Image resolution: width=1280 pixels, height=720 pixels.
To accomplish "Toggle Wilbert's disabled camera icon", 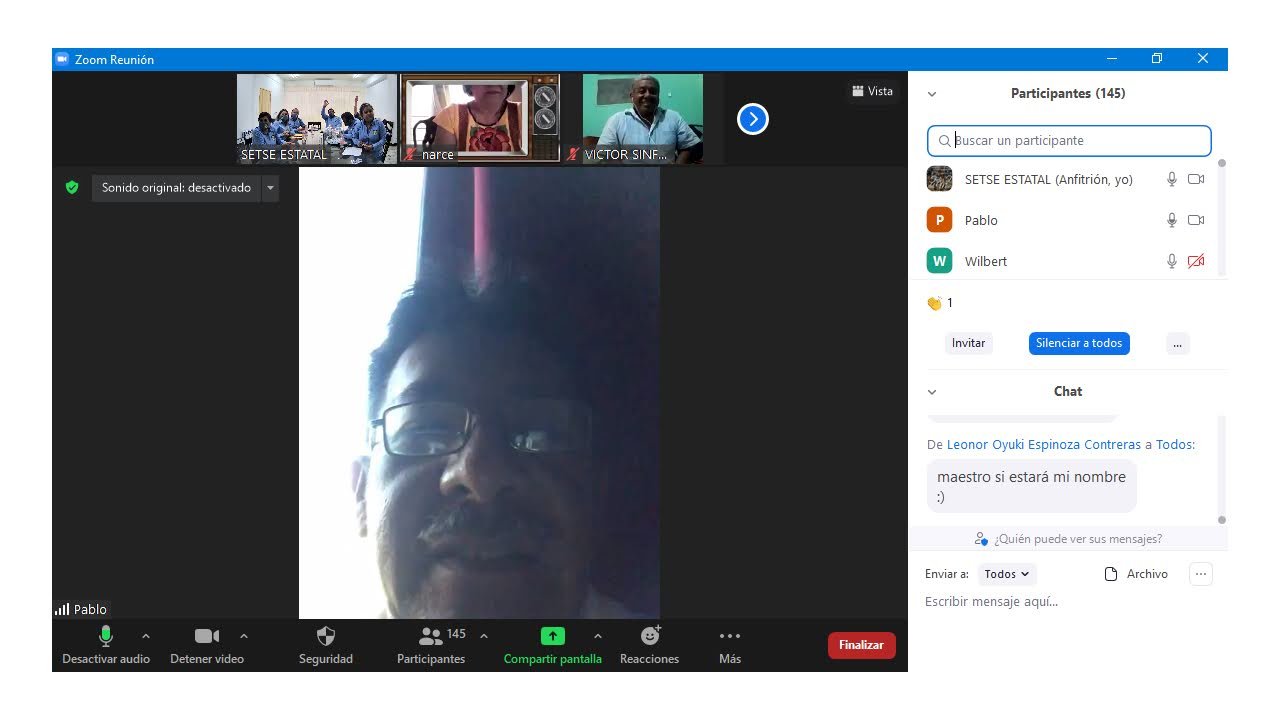I will (1196, 261).
